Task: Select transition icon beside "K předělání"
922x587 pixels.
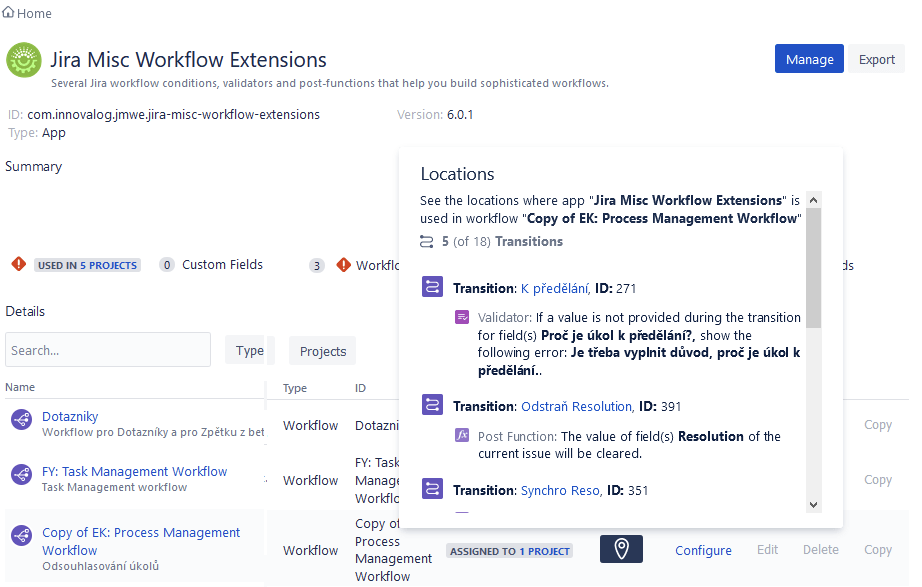Action: [x=432, y=286]
